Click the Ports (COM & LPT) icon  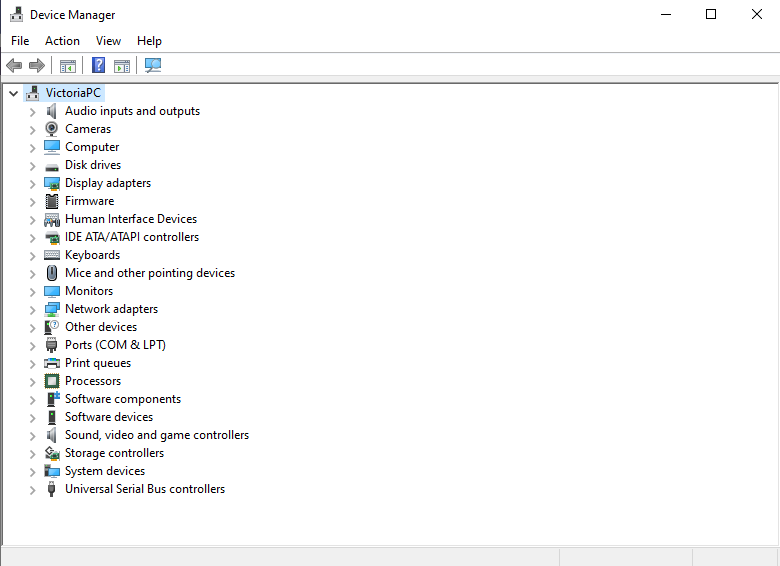(x=51, y=345)
